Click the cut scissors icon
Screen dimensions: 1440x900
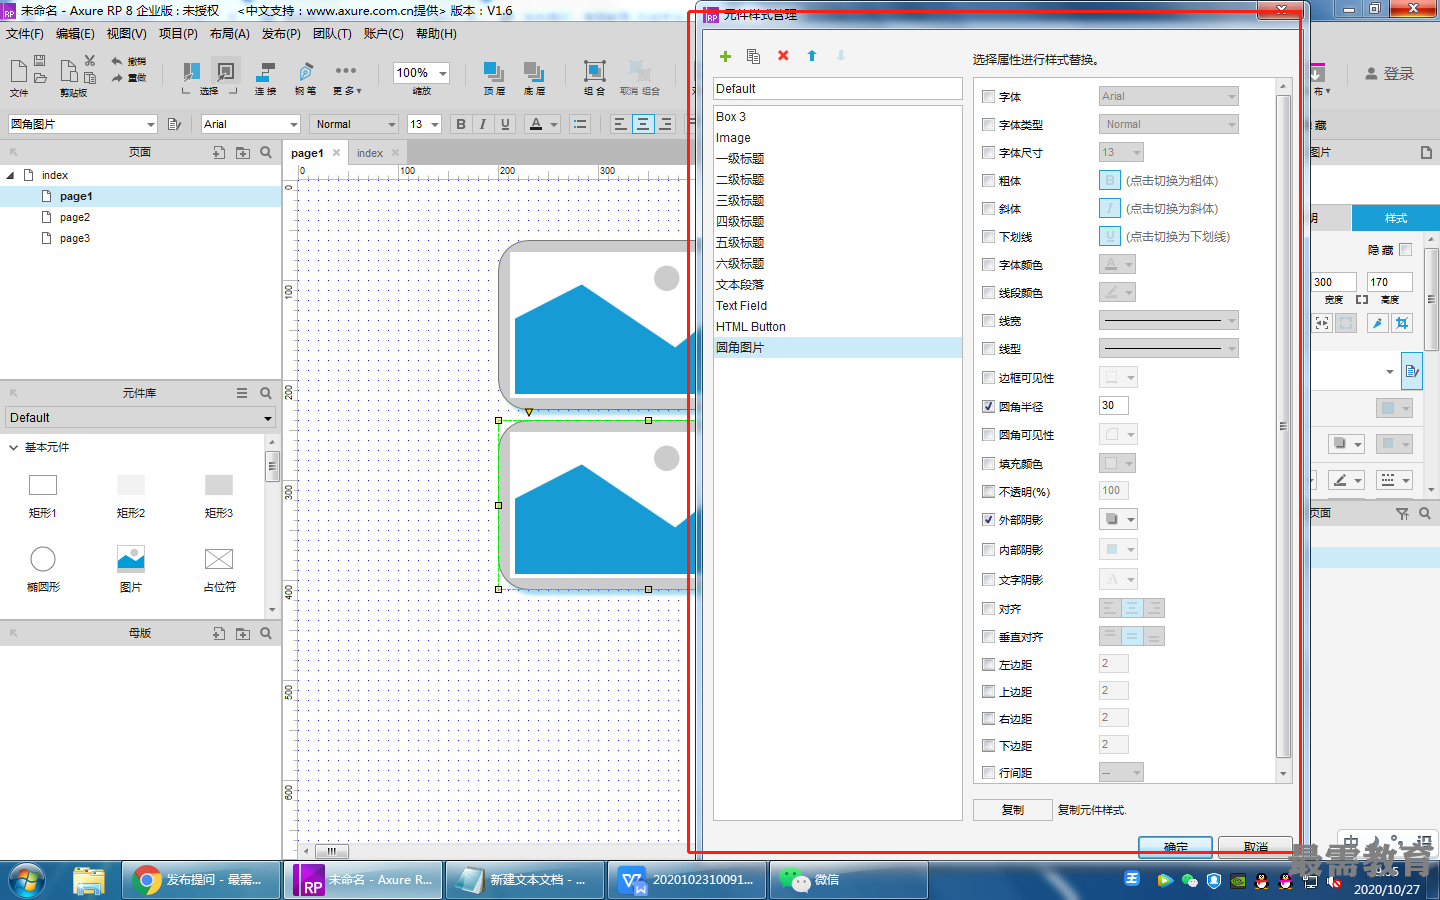90,61
